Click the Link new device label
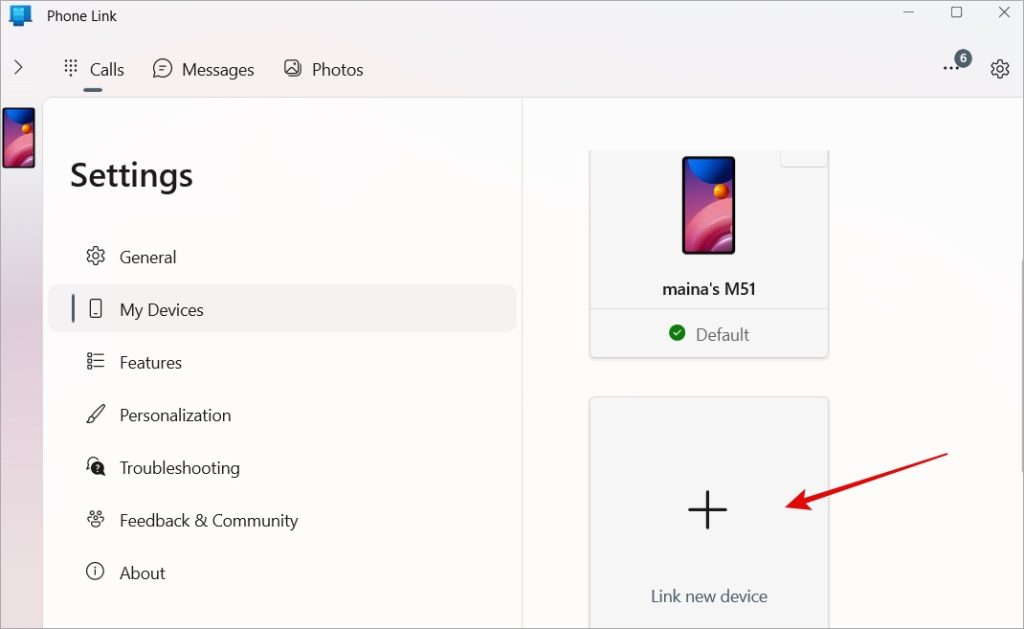The width and height of the screenshot is (1024, 629). [709, 596]
